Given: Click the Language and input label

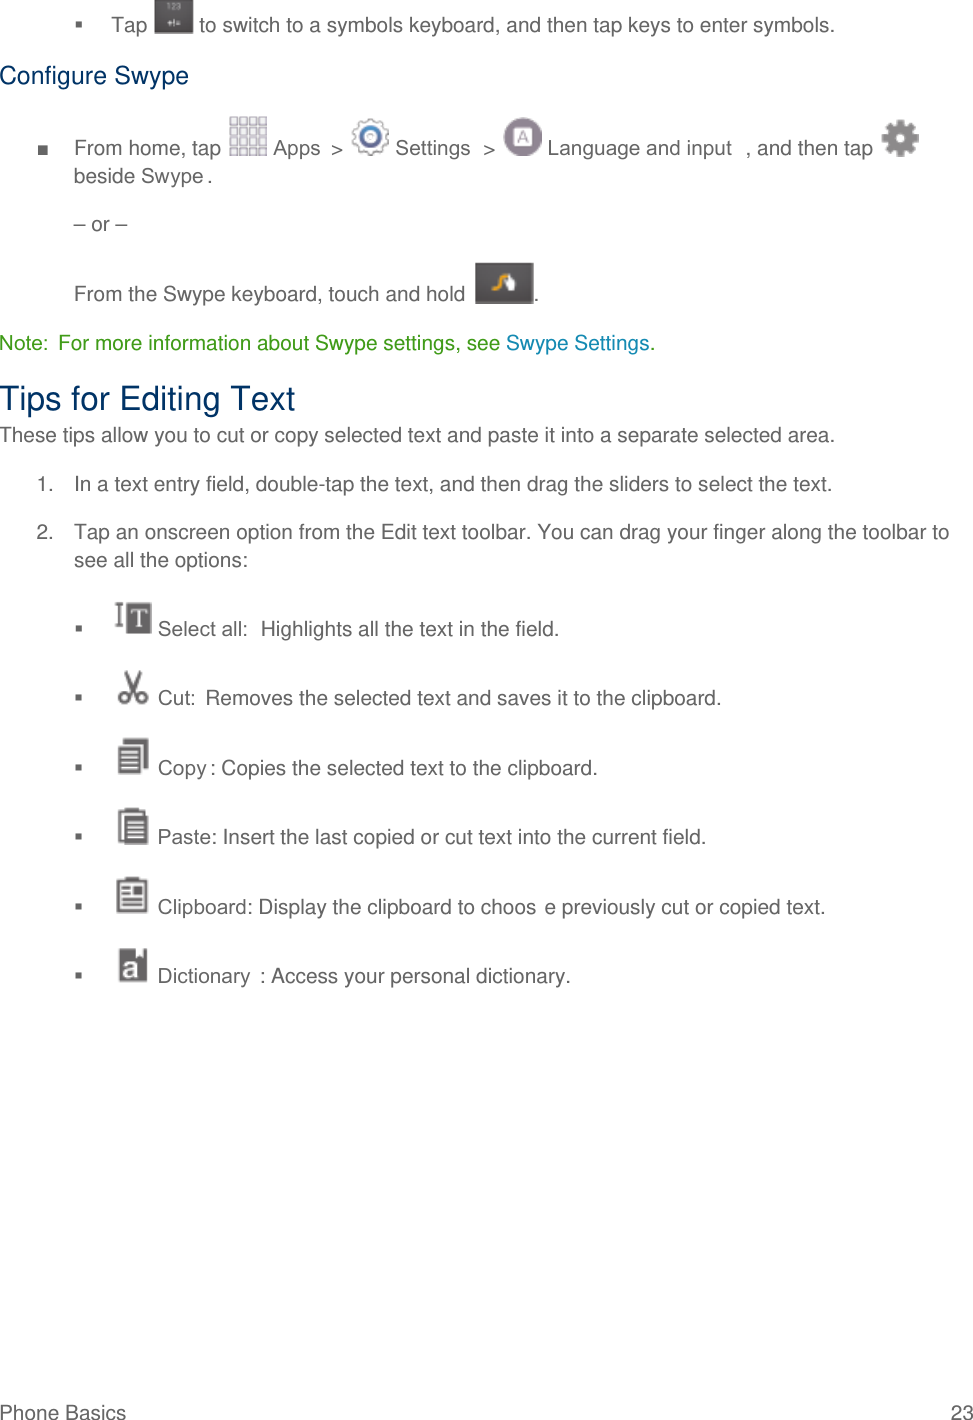Looking at the screenshot, I should click(x=639, y=148).
